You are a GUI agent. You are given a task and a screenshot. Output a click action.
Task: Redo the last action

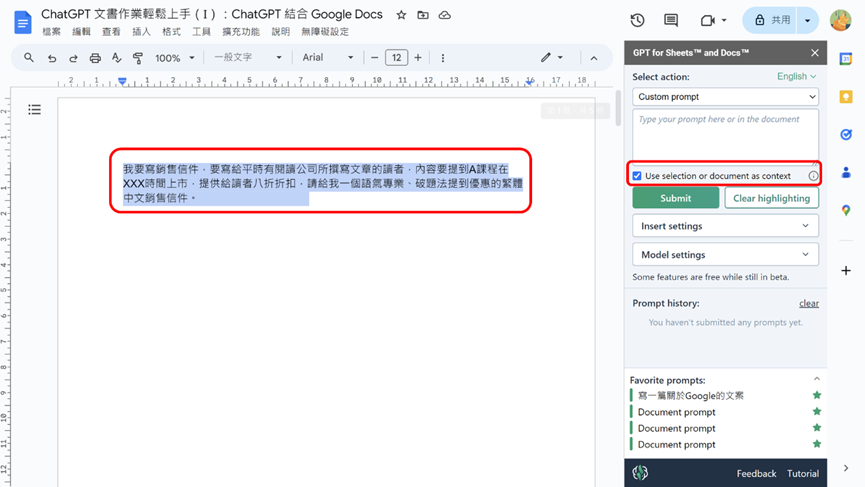click(73, 58)
